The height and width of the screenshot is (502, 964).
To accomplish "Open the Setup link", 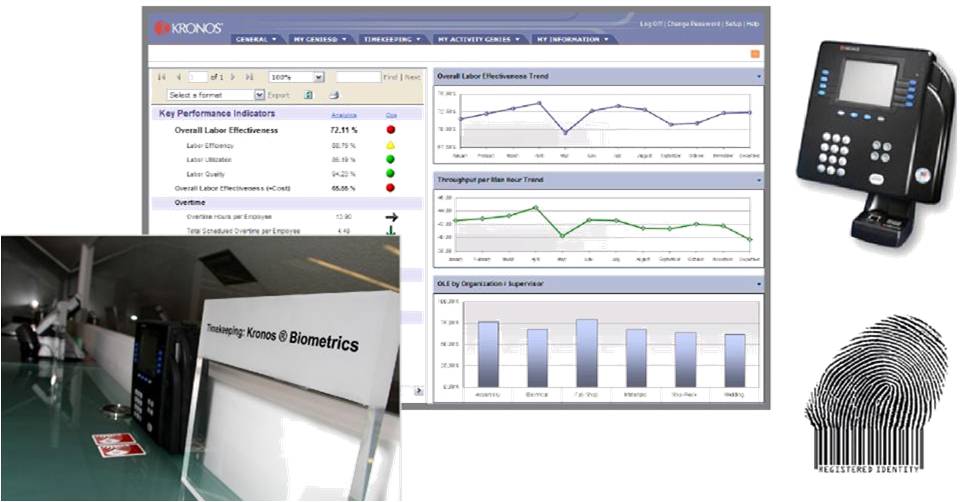I will pyautogui.click(x=733, y=24).
